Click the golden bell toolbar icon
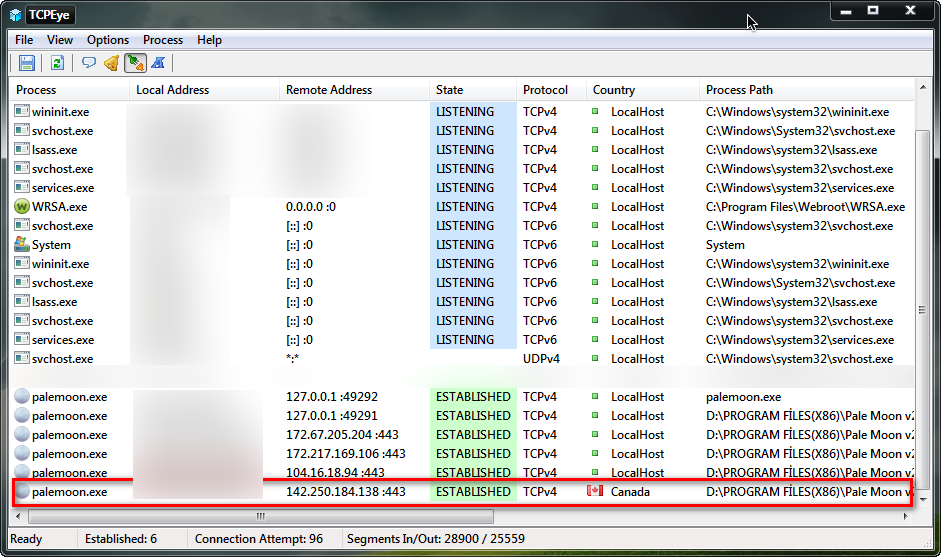Image resolution: width=941 pixels, height=557 pixels. click(112, 62)
